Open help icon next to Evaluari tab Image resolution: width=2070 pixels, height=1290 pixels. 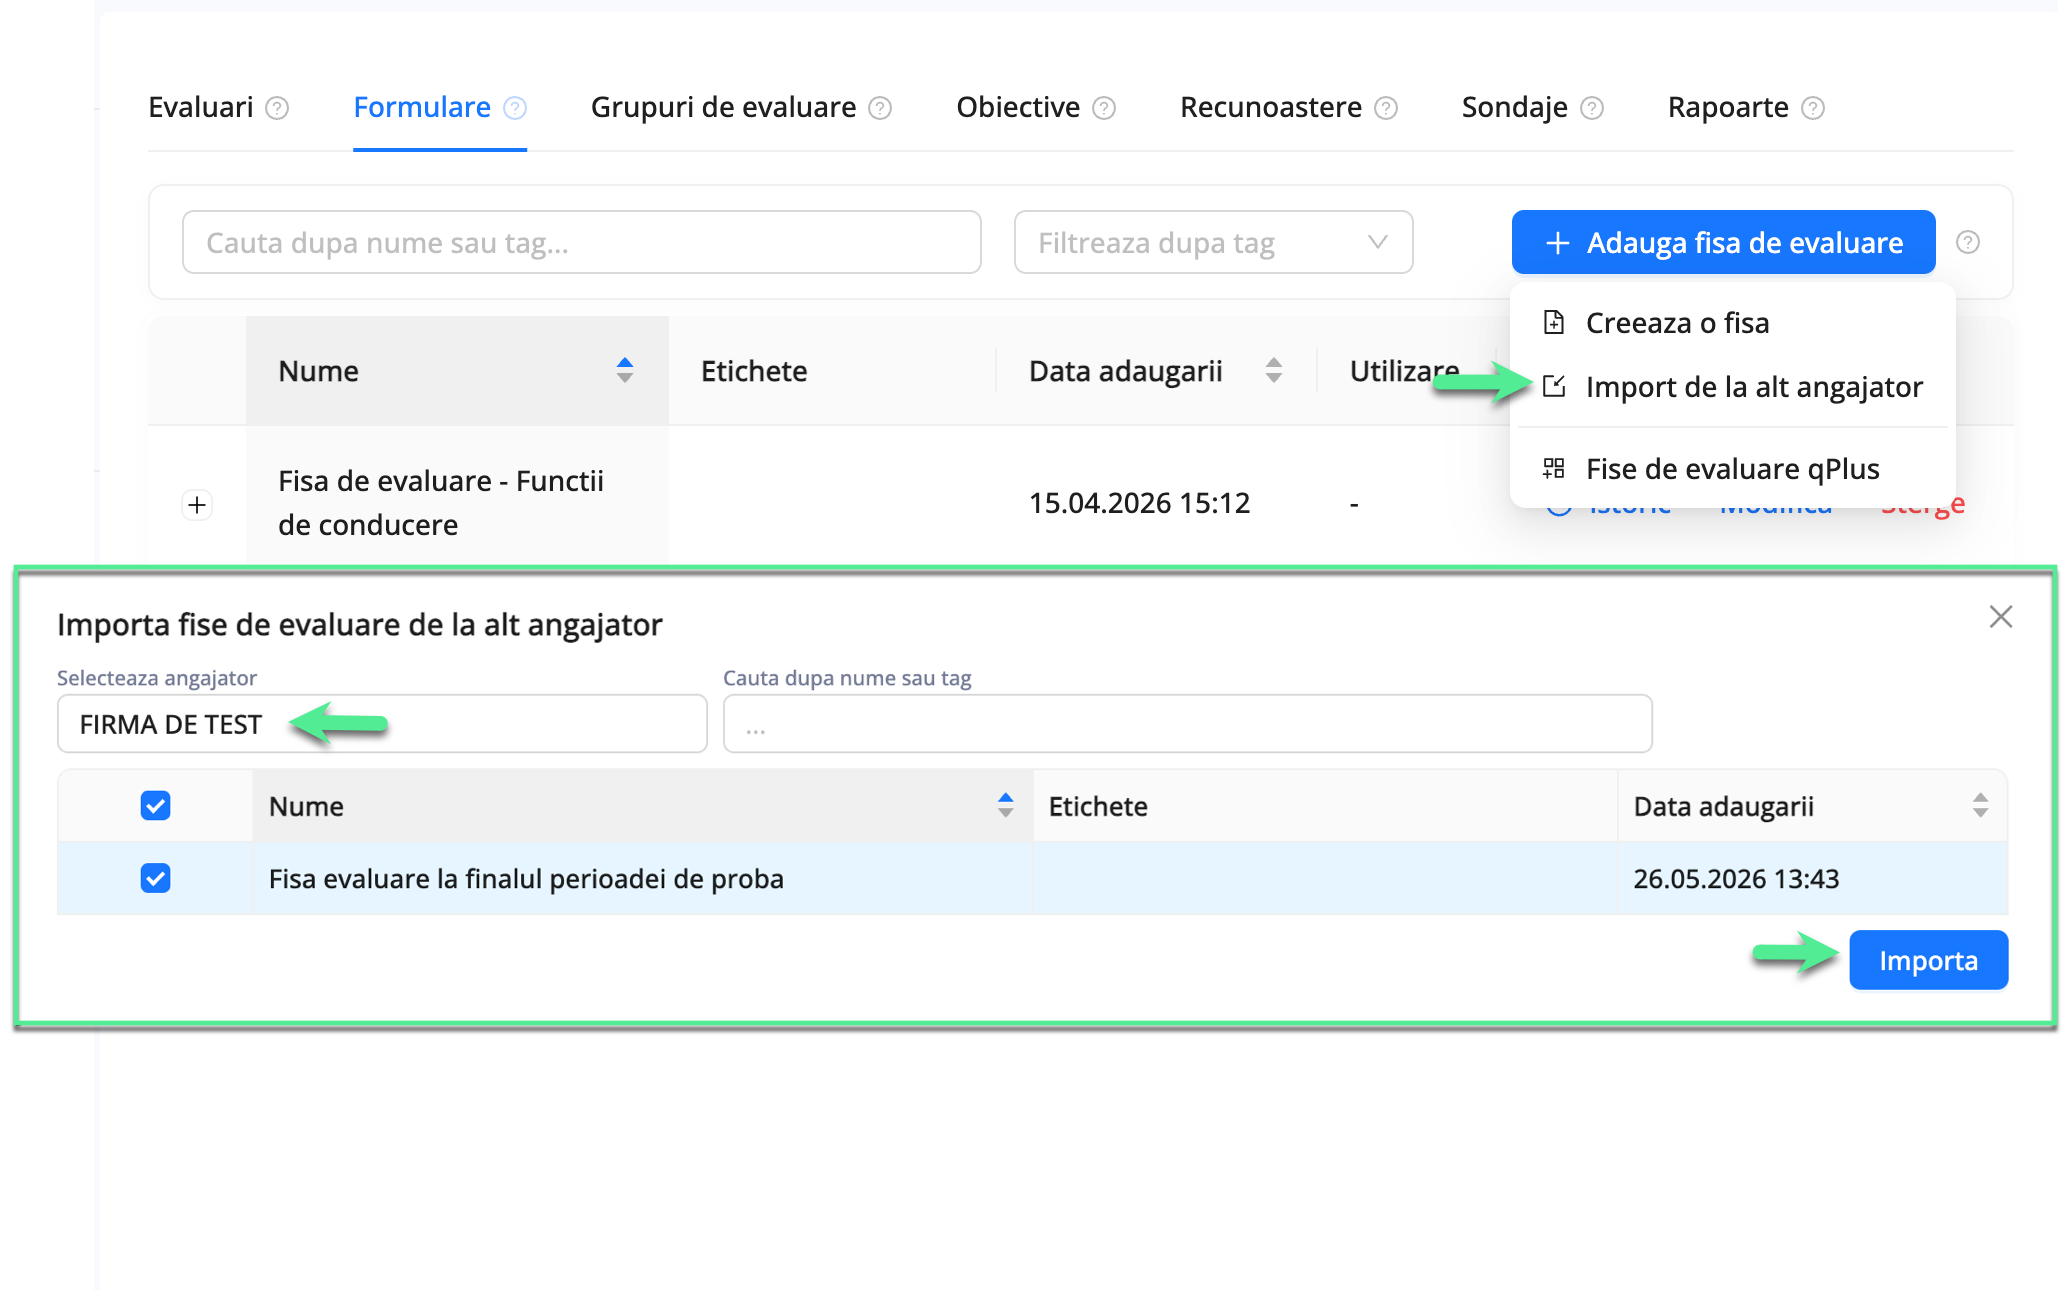277,108
